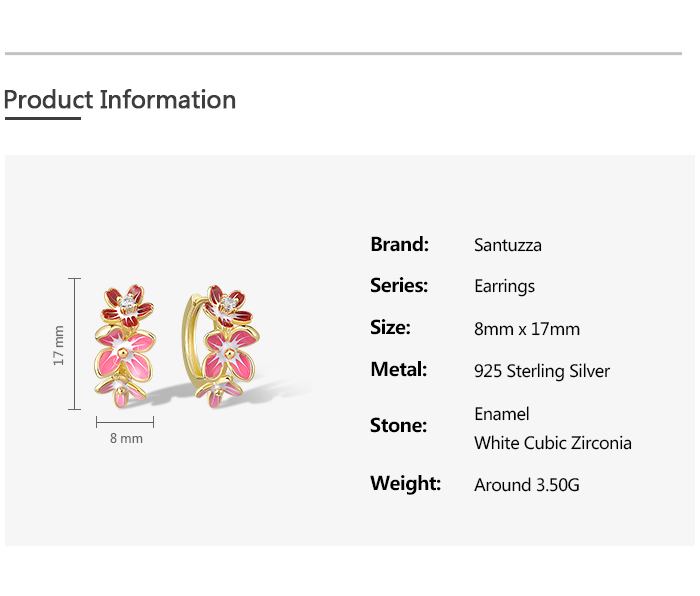Click the Enamel stone value
This screenshot has width=700, height=596.
(502, 414)
